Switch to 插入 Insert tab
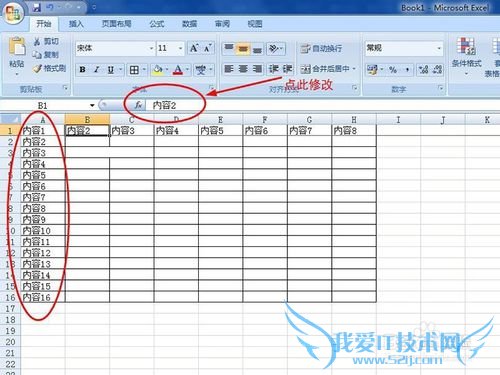 76,24
